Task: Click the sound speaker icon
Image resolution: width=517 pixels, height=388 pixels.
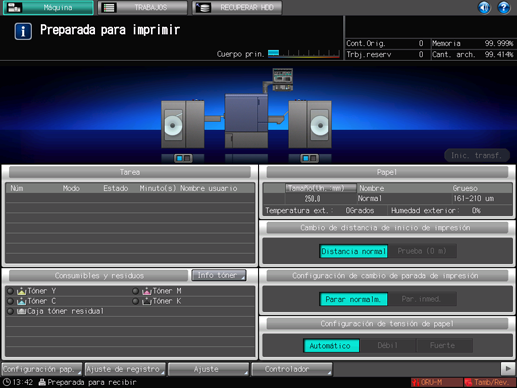Action: (x=484, y=7)
